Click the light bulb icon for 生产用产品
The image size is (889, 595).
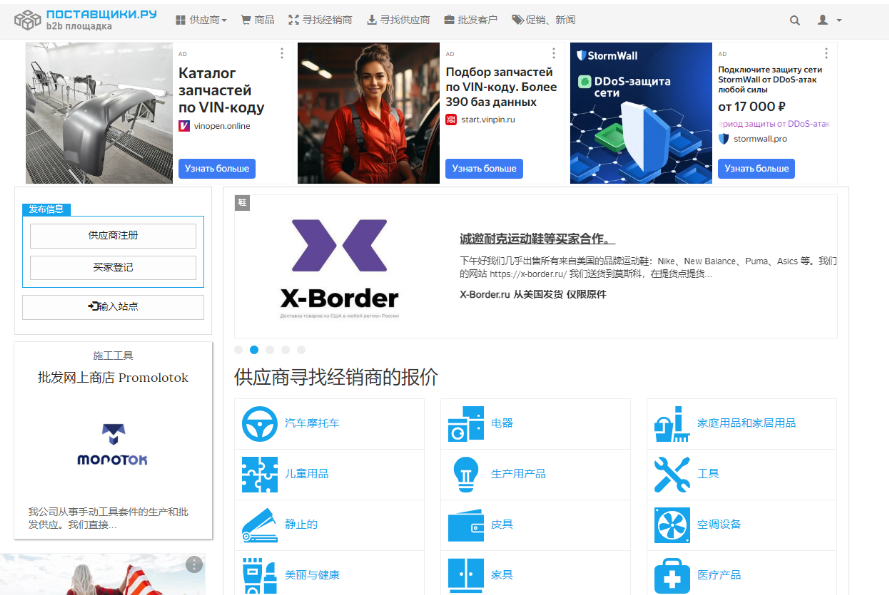click(x=466, y=474)
